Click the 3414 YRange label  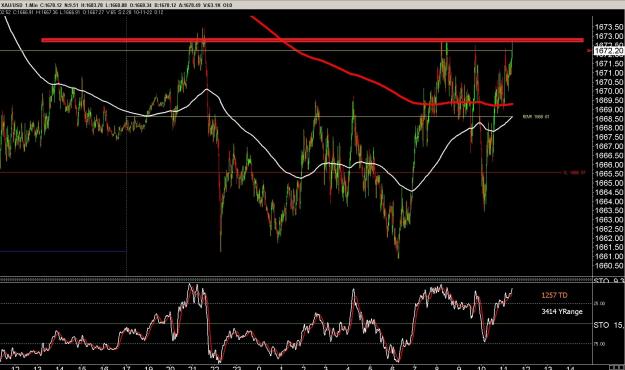[x=562, y=311]
